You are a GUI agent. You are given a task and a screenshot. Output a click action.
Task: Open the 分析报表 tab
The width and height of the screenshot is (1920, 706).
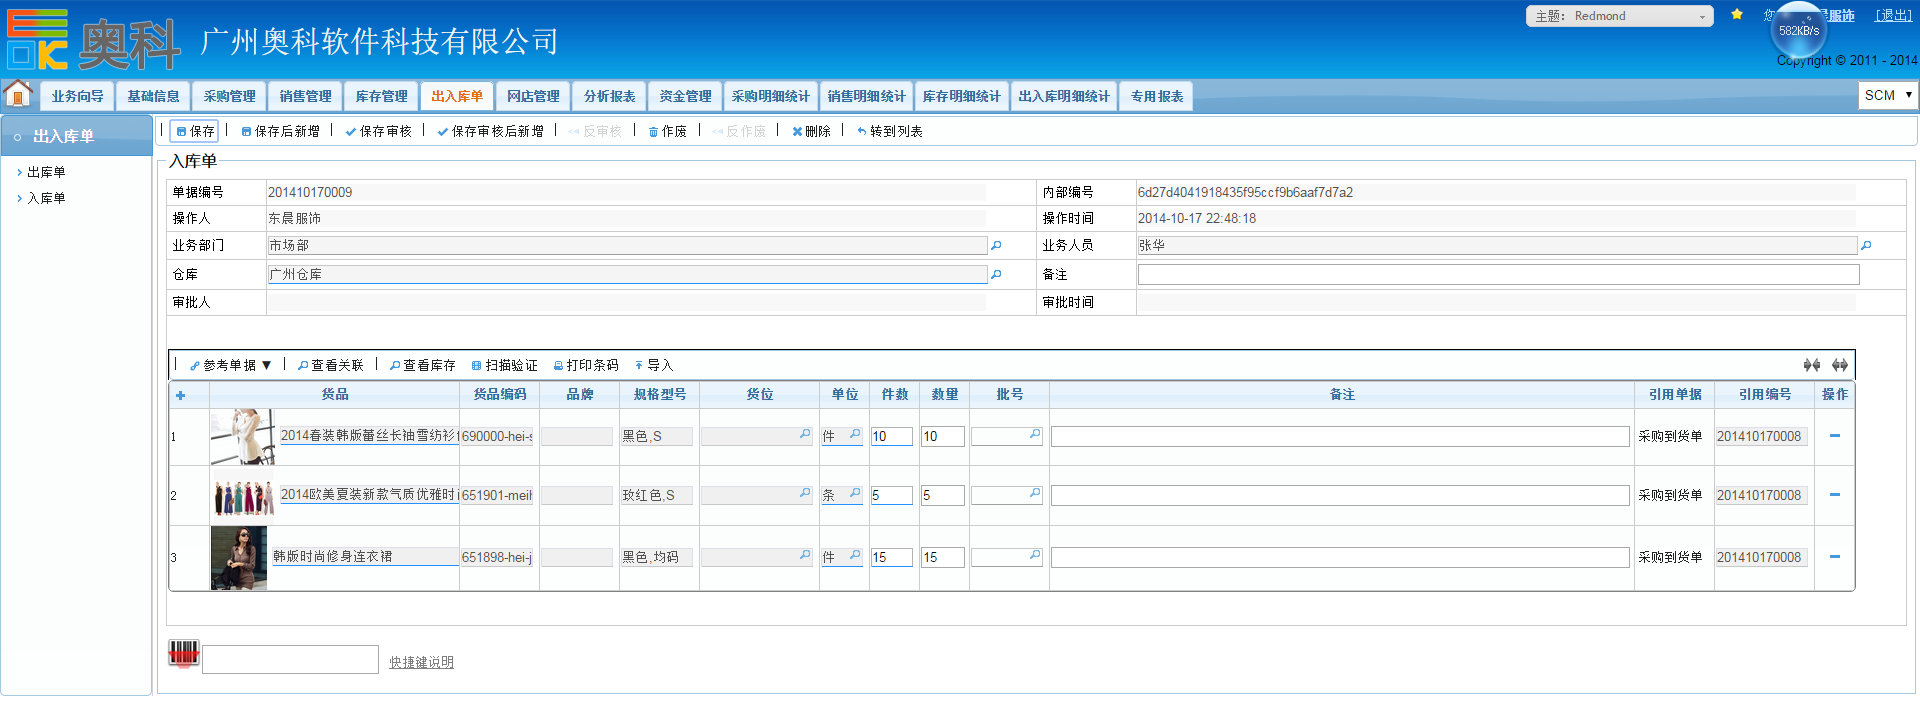[609, 96]
